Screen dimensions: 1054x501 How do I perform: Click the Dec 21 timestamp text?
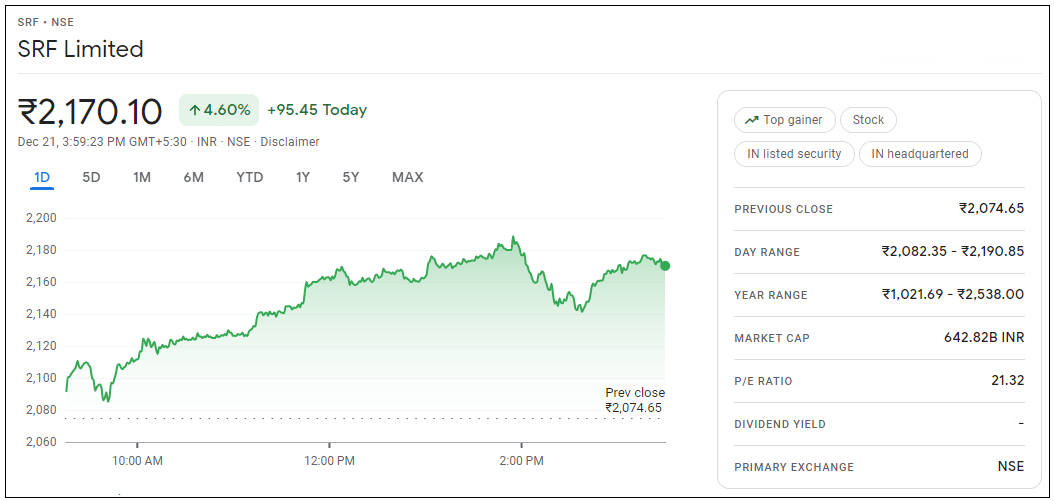pos(102,142)
